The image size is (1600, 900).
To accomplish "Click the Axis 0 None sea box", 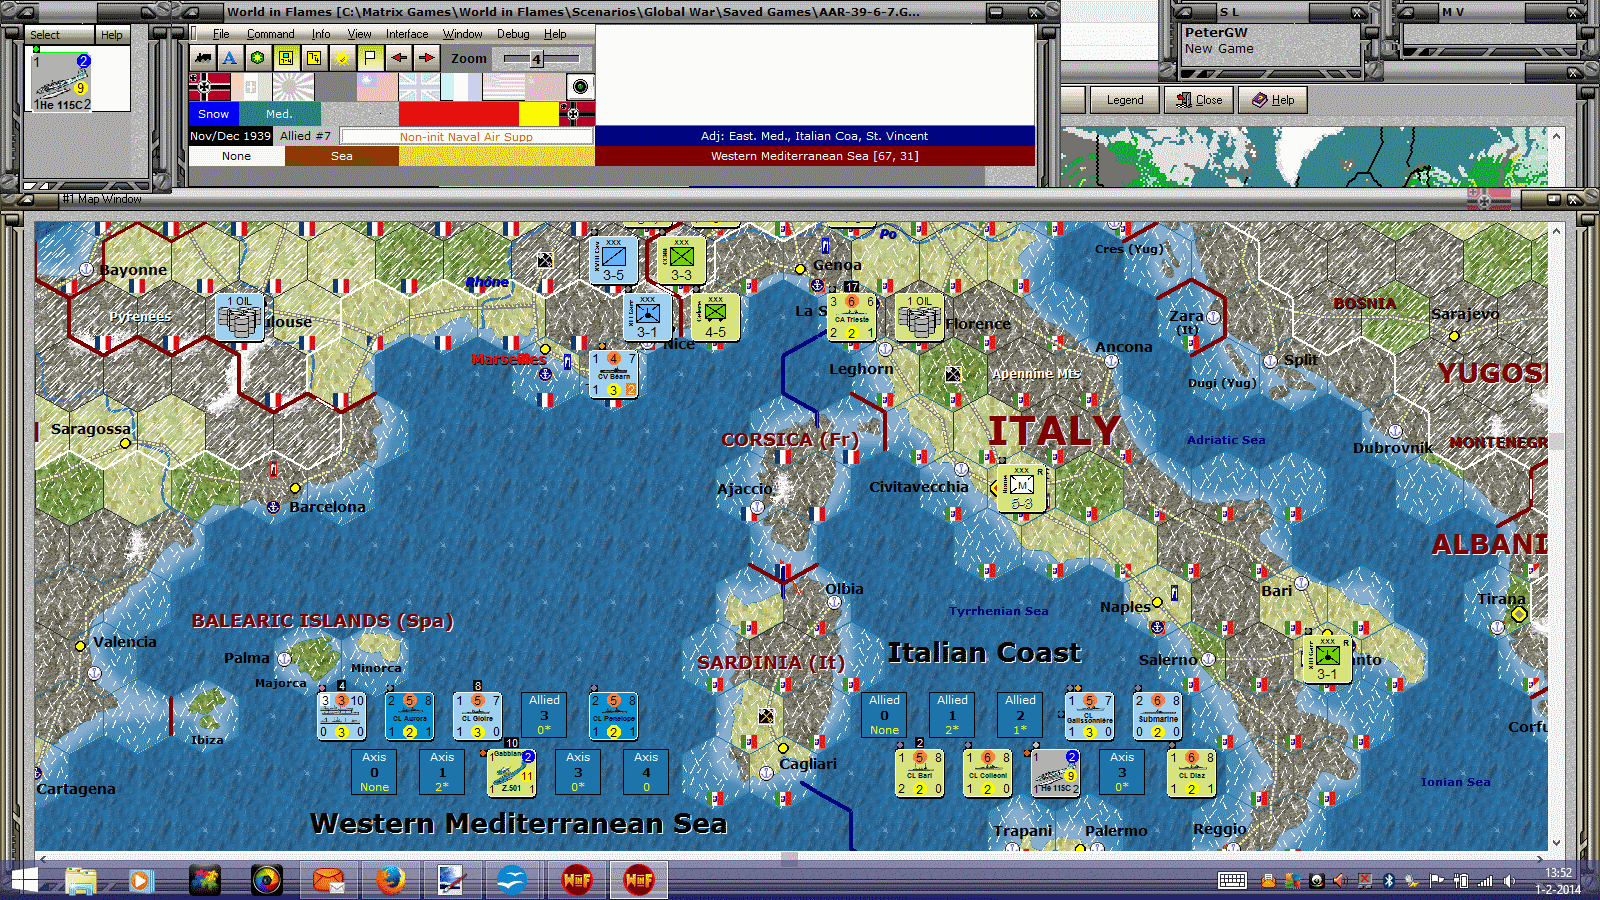I will (374, 772).
